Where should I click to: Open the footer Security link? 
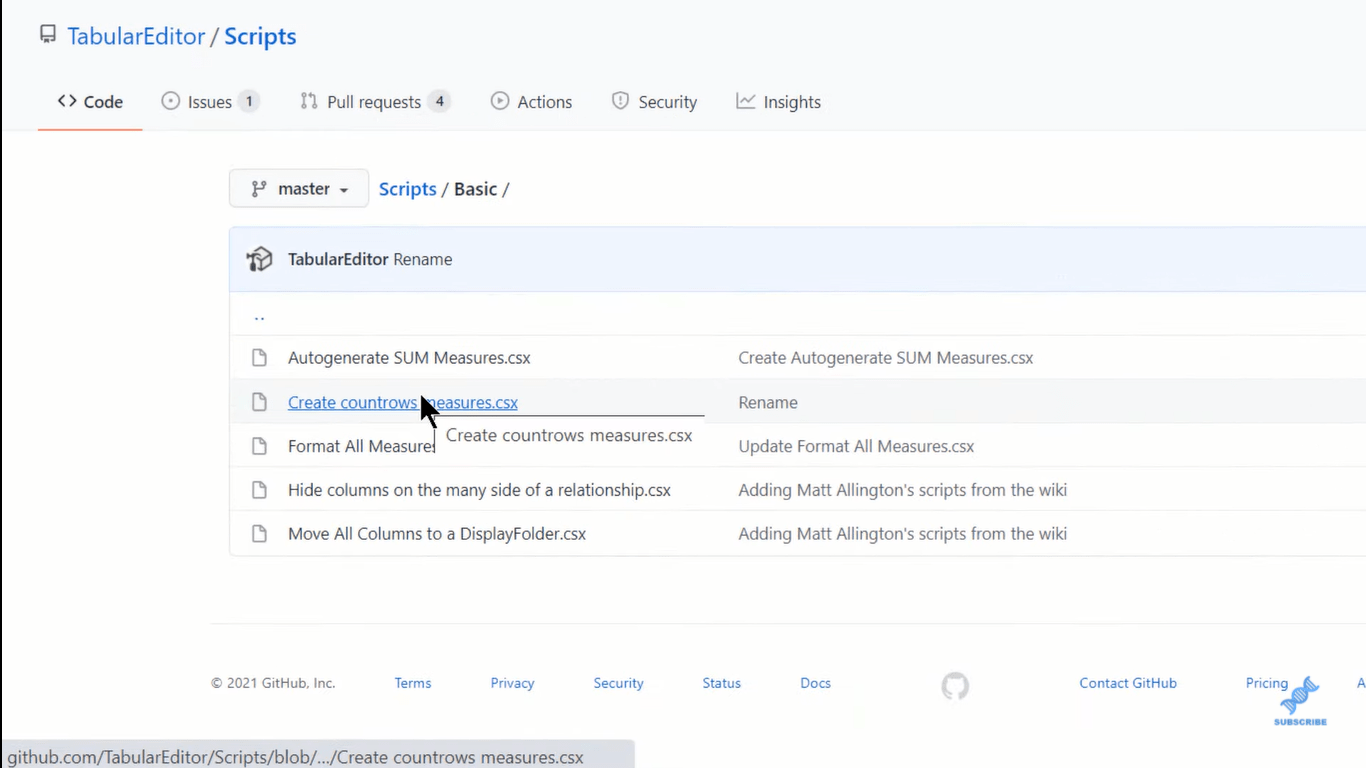pyautogui.click(x=618, y=683)
